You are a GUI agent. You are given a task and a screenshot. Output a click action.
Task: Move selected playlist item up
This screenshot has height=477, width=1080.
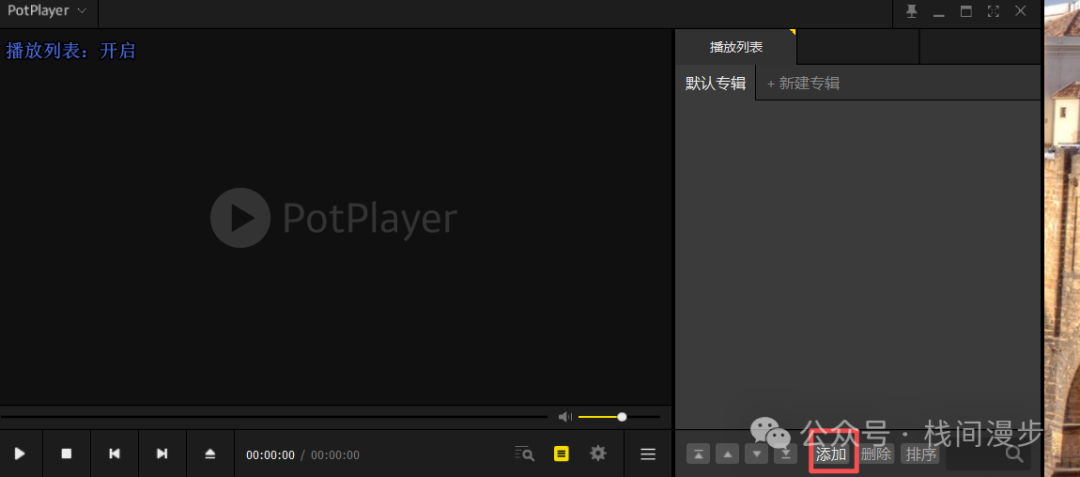click(x=727, y=454)
